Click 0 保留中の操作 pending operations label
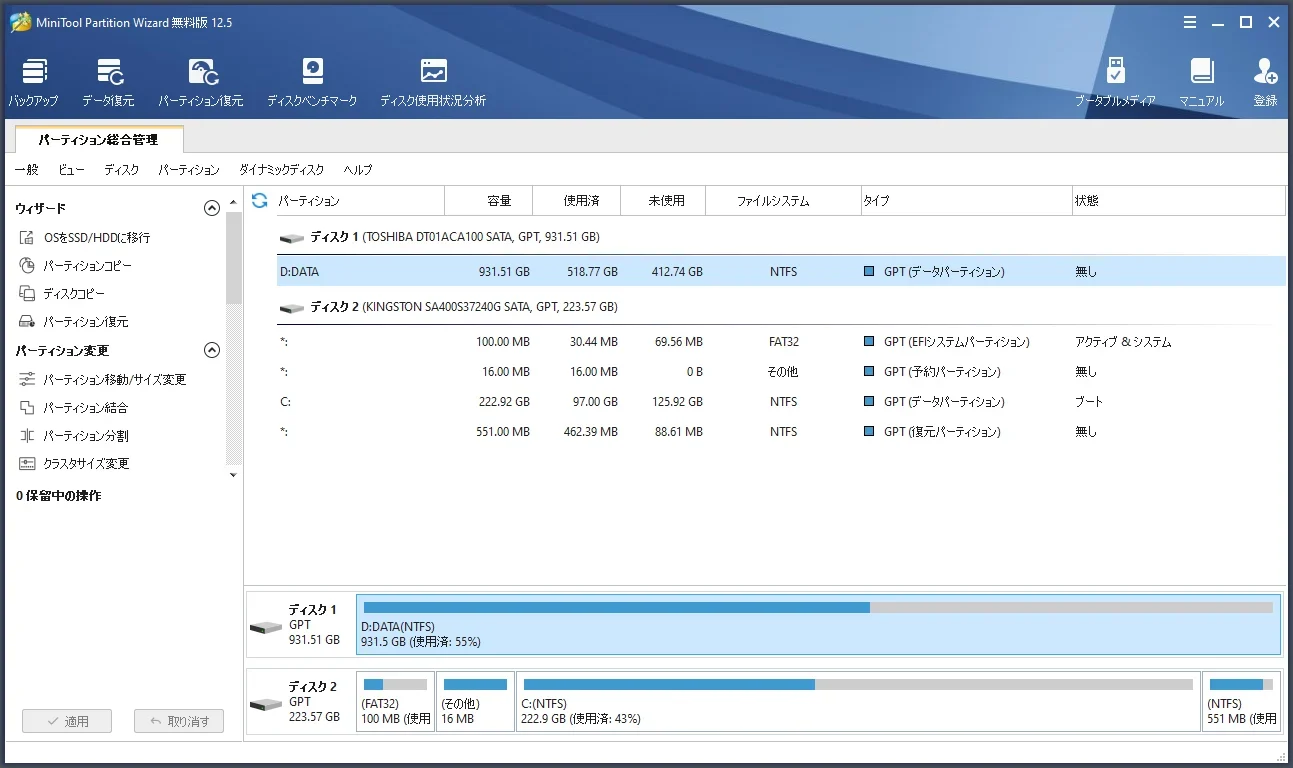The width and height of the screenshot is (1293, 768). coord(59,496)
